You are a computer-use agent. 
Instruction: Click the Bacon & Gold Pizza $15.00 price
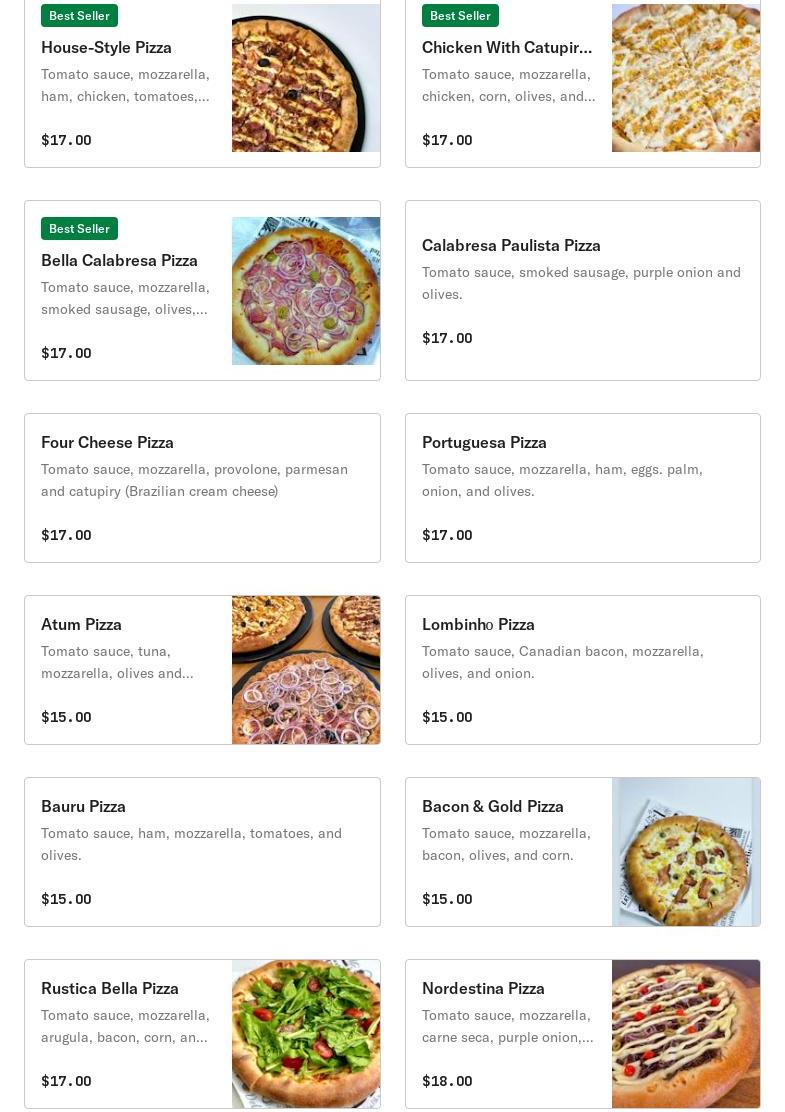point(447,899)
